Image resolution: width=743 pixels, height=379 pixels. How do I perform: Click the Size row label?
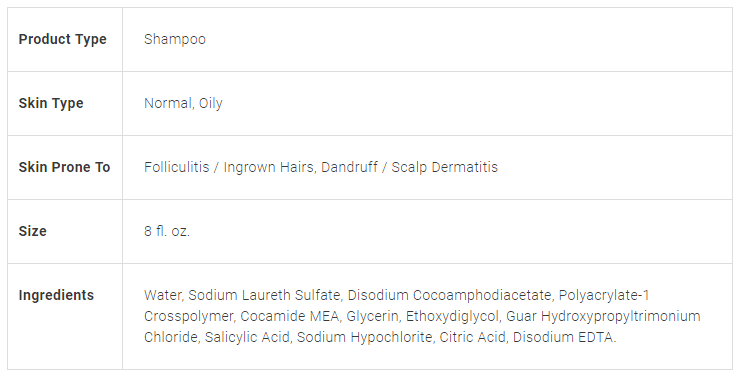[x=33, y=231]
